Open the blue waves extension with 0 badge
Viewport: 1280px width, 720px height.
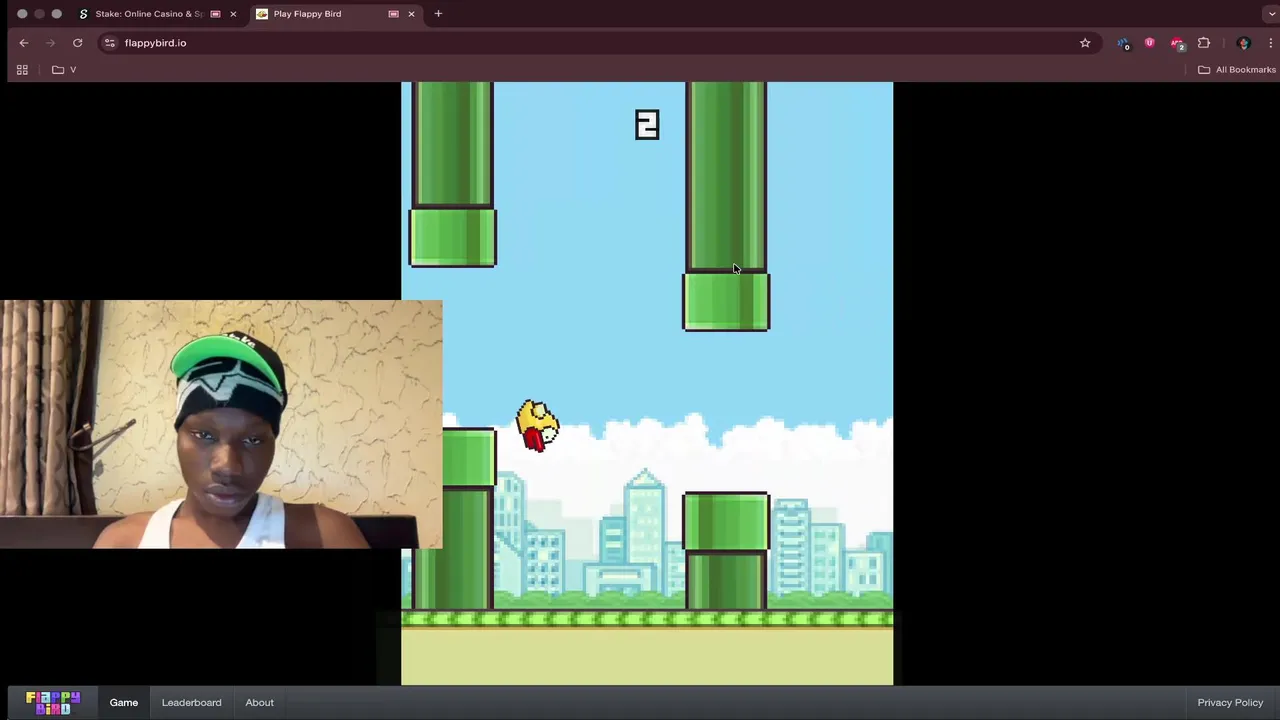[1124, 43]
